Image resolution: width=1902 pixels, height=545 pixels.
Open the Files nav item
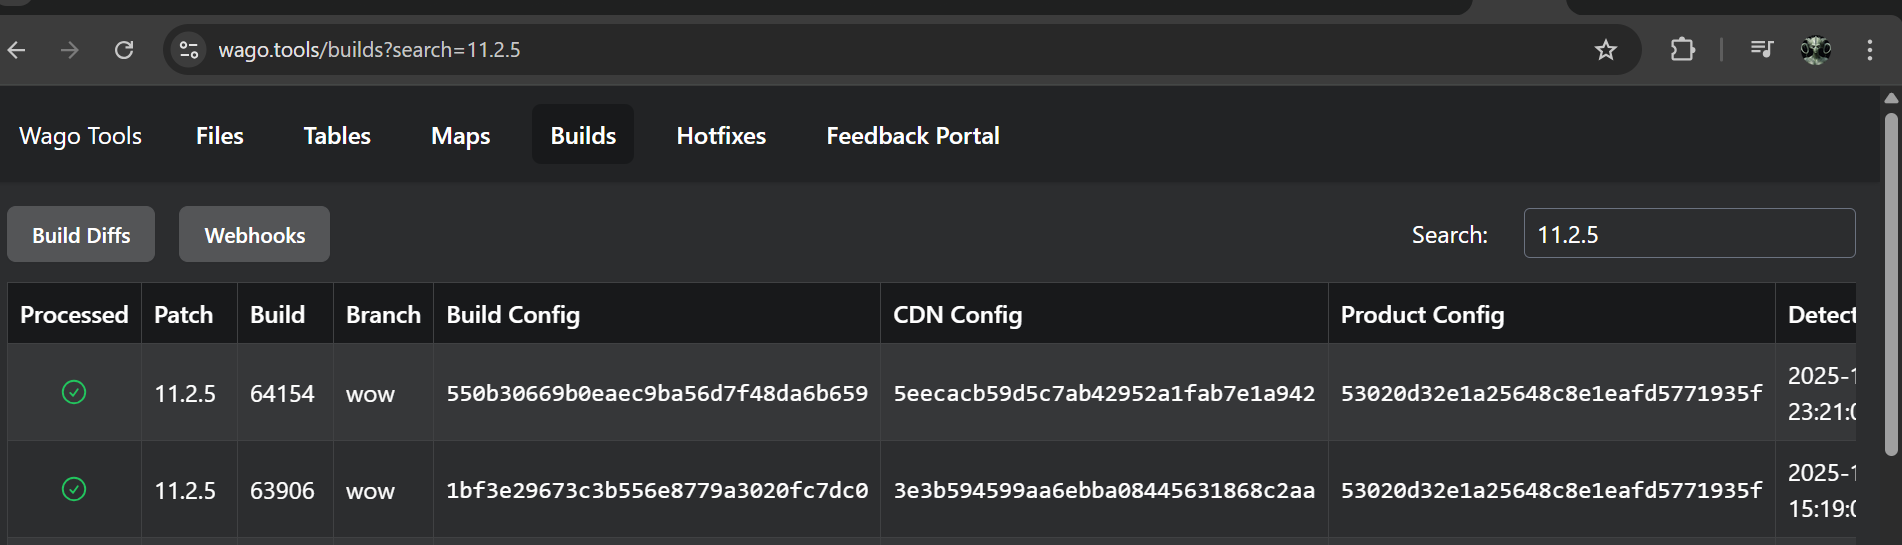pyautogui.click(x=220, y=136)
